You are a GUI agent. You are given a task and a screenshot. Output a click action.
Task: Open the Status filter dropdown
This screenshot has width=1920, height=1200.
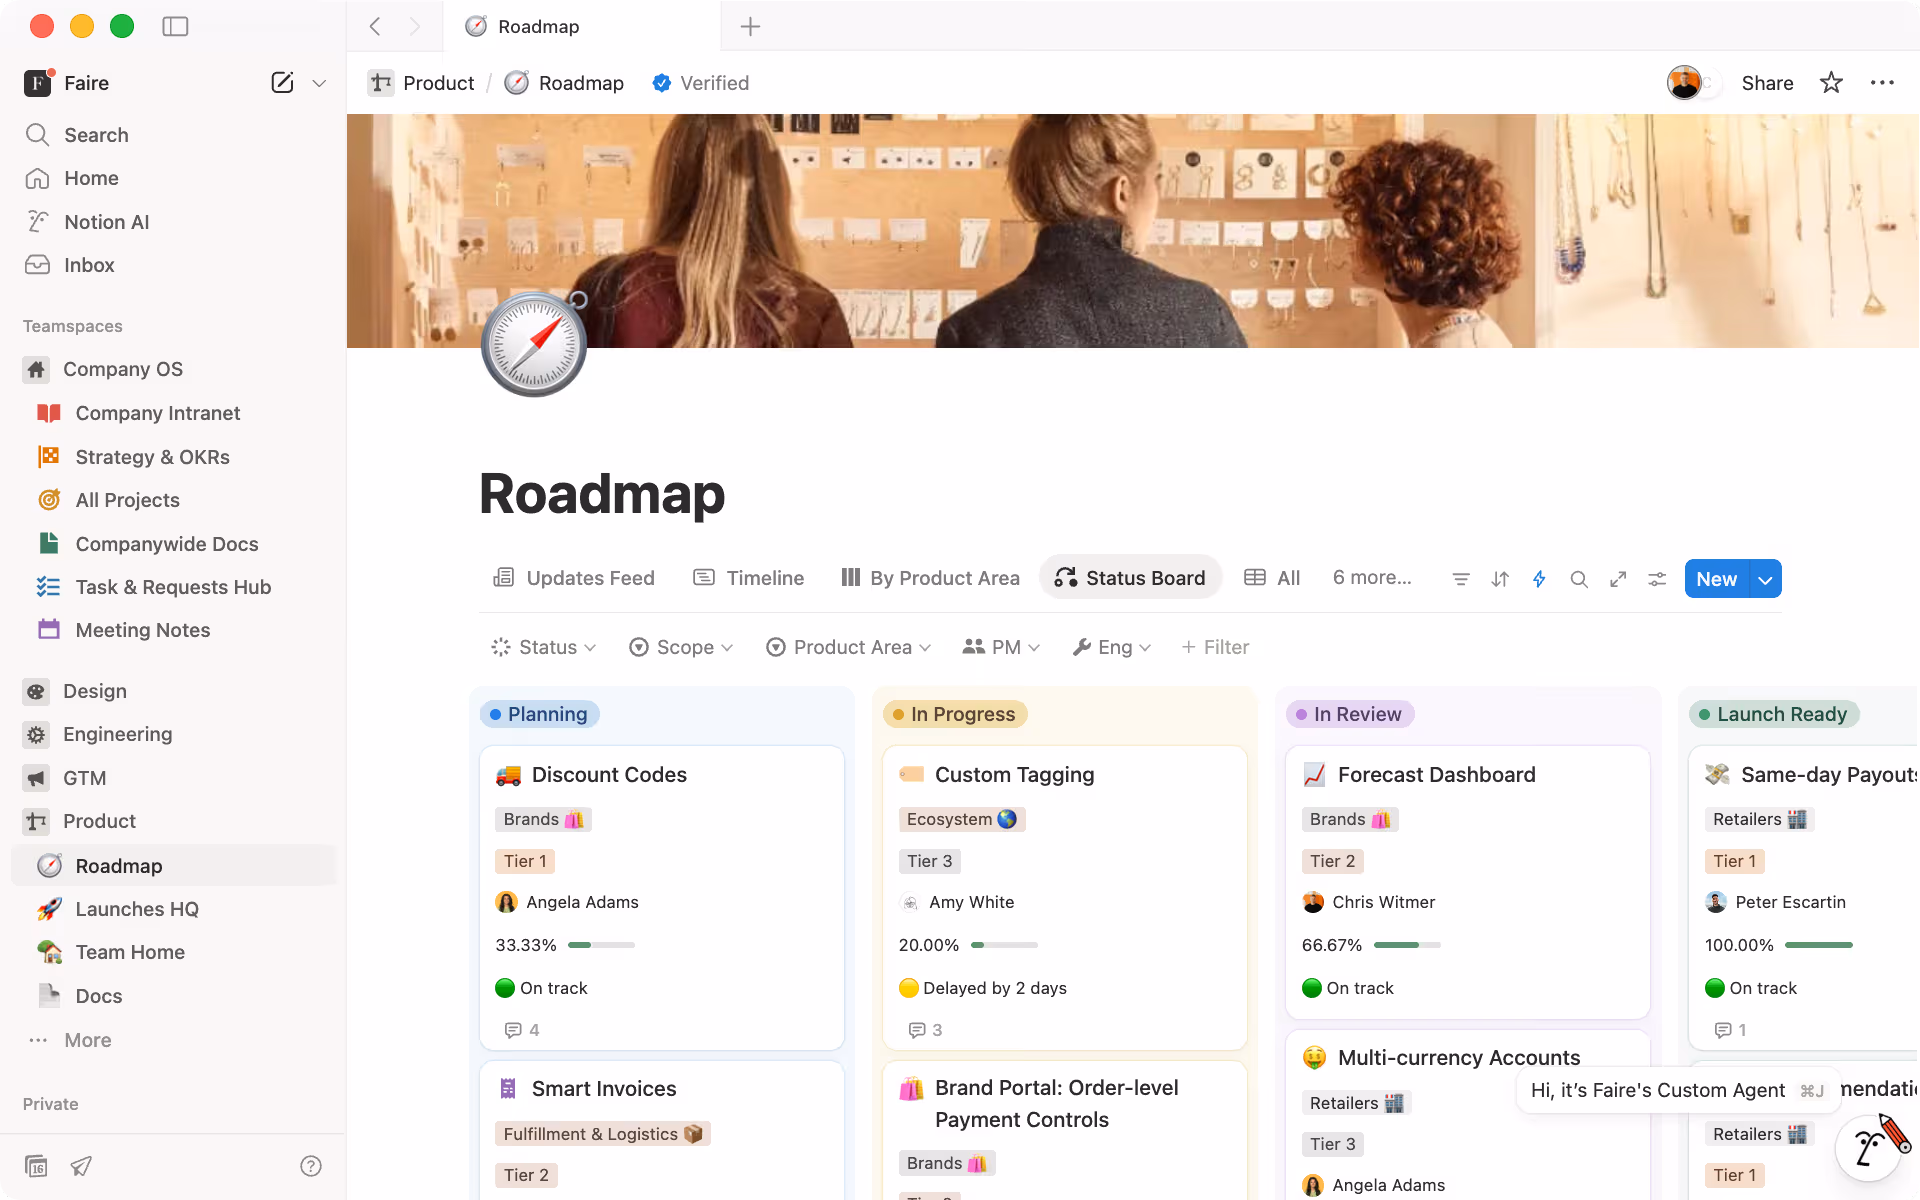(x=543, y=647)
